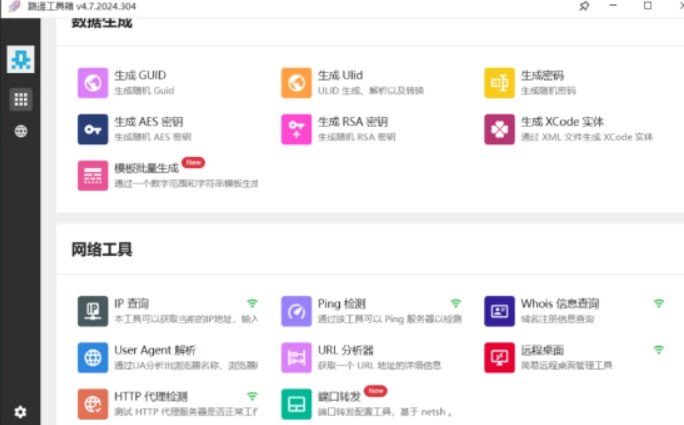Viewport: 684px width, 425px height.
Task: Open the 生成 AES 密钥 key icon
Action: tap(92, 129)
